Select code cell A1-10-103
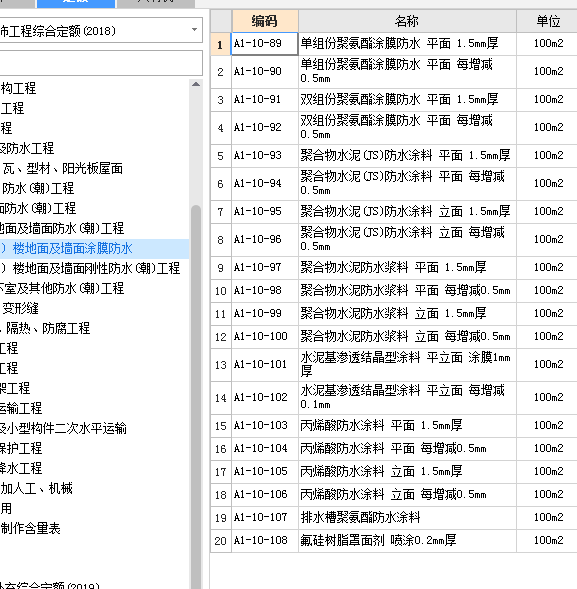 point(265,426)
